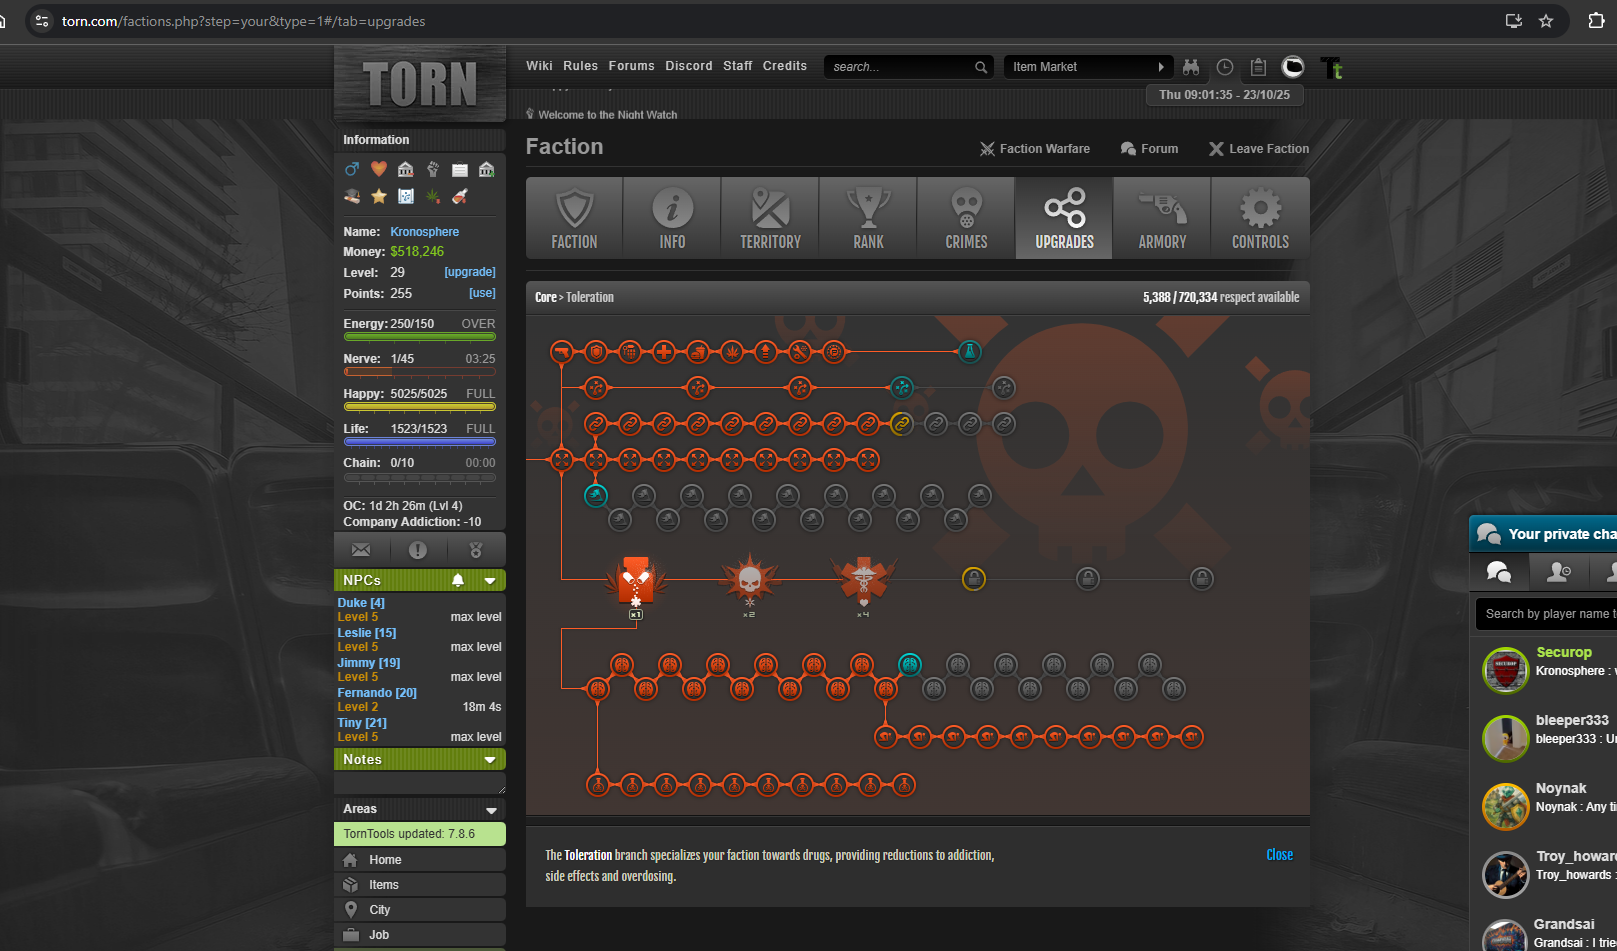Switch to the Armory tab
The height and width of the screenshot is (951, 1617).
click(1162, 218)
